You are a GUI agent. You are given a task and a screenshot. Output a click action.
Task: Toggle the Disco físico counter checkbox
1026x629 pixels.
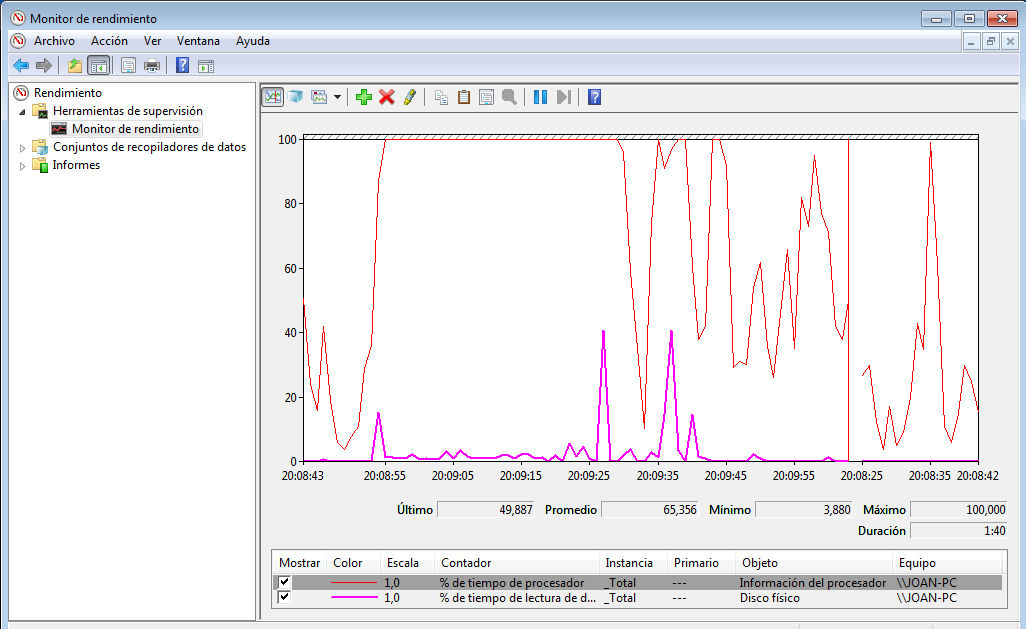pyautogui.click(x=285, y=598)
